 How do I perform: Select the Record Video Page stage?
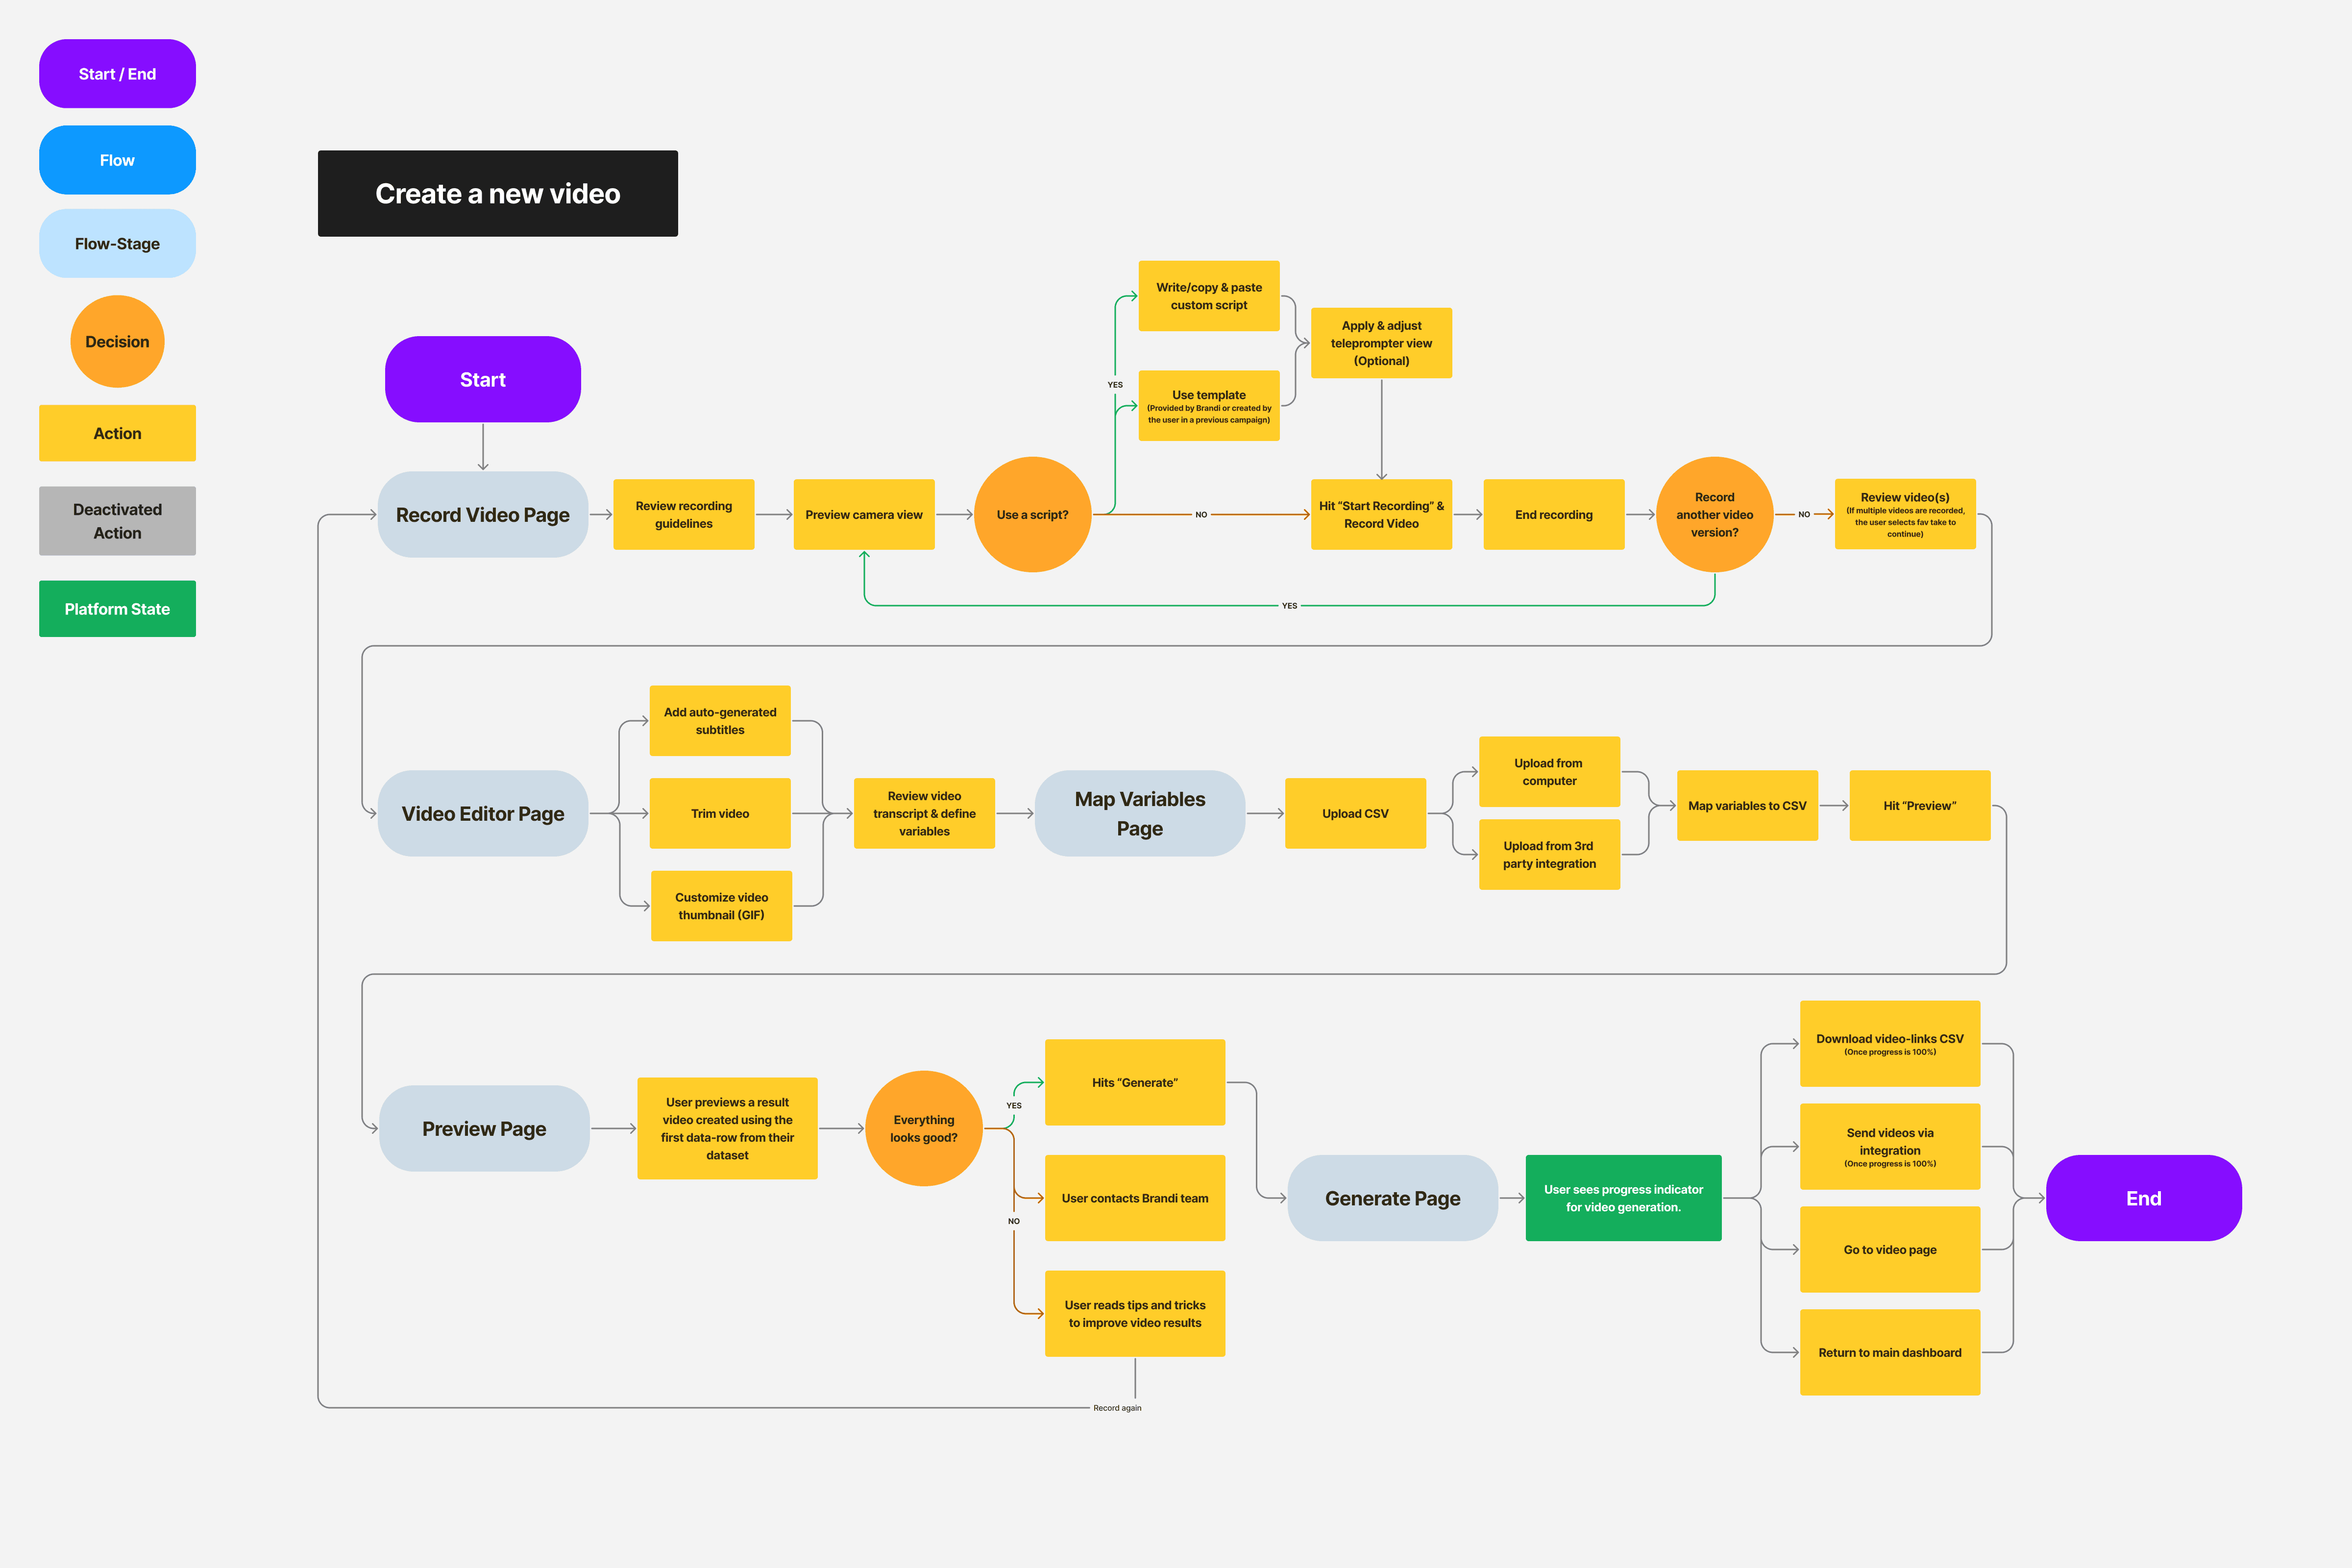pos(483,514)
